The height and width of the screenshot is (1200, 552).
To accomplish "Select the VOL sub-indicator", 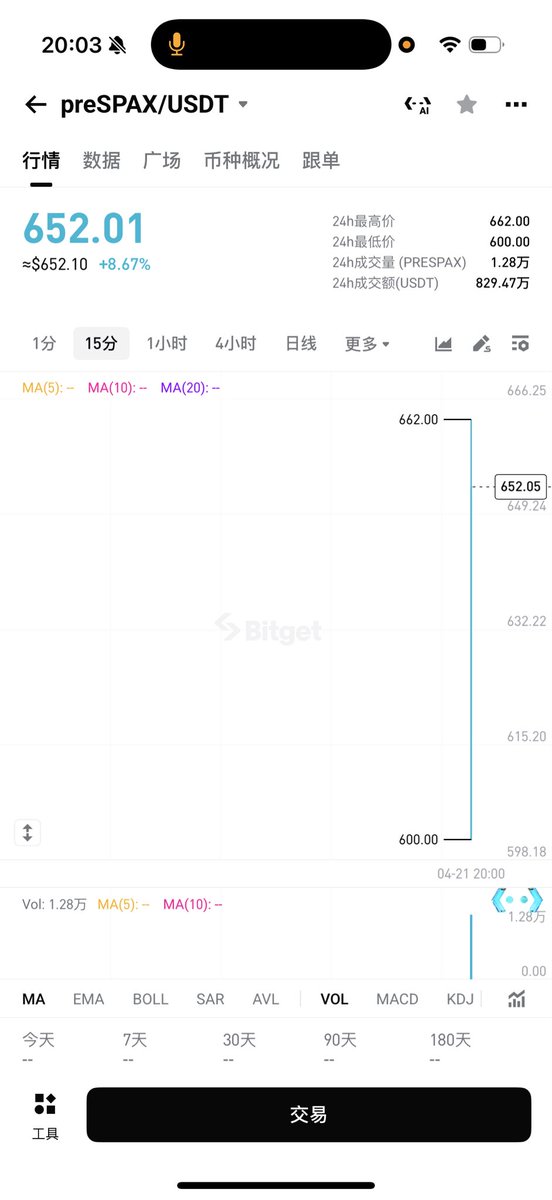I will coord(334,999).
